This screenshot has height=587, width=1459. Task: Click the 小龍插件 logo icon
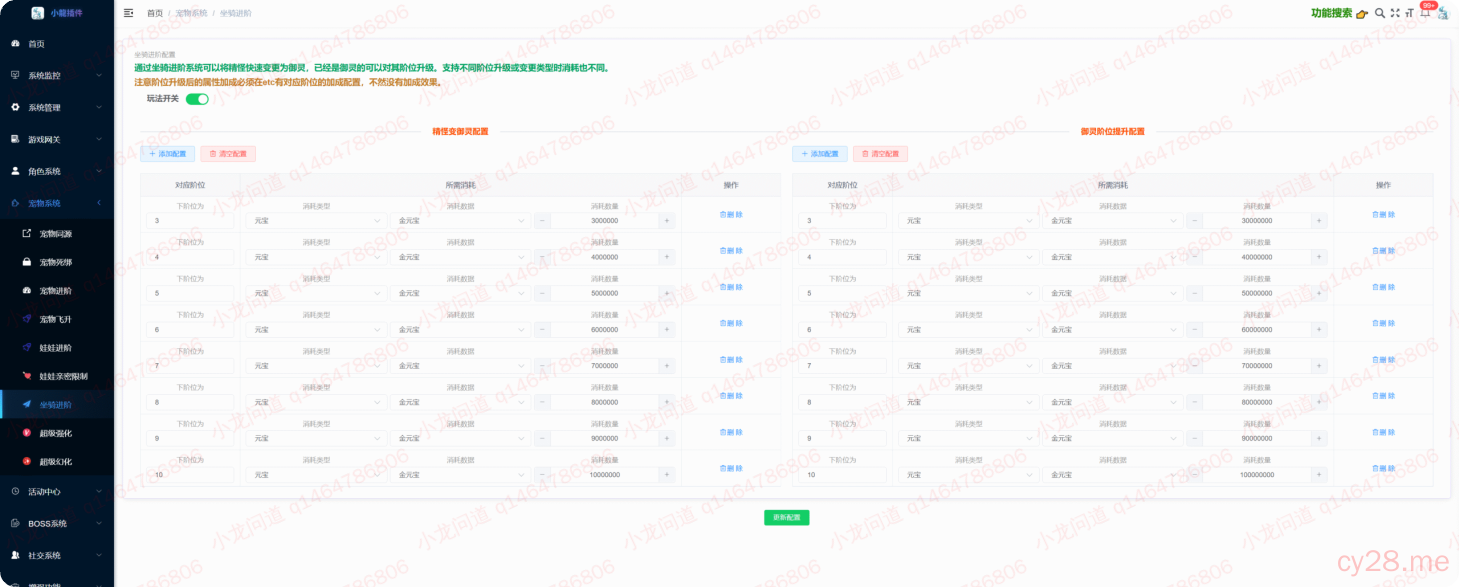click(x=38, y=13)
